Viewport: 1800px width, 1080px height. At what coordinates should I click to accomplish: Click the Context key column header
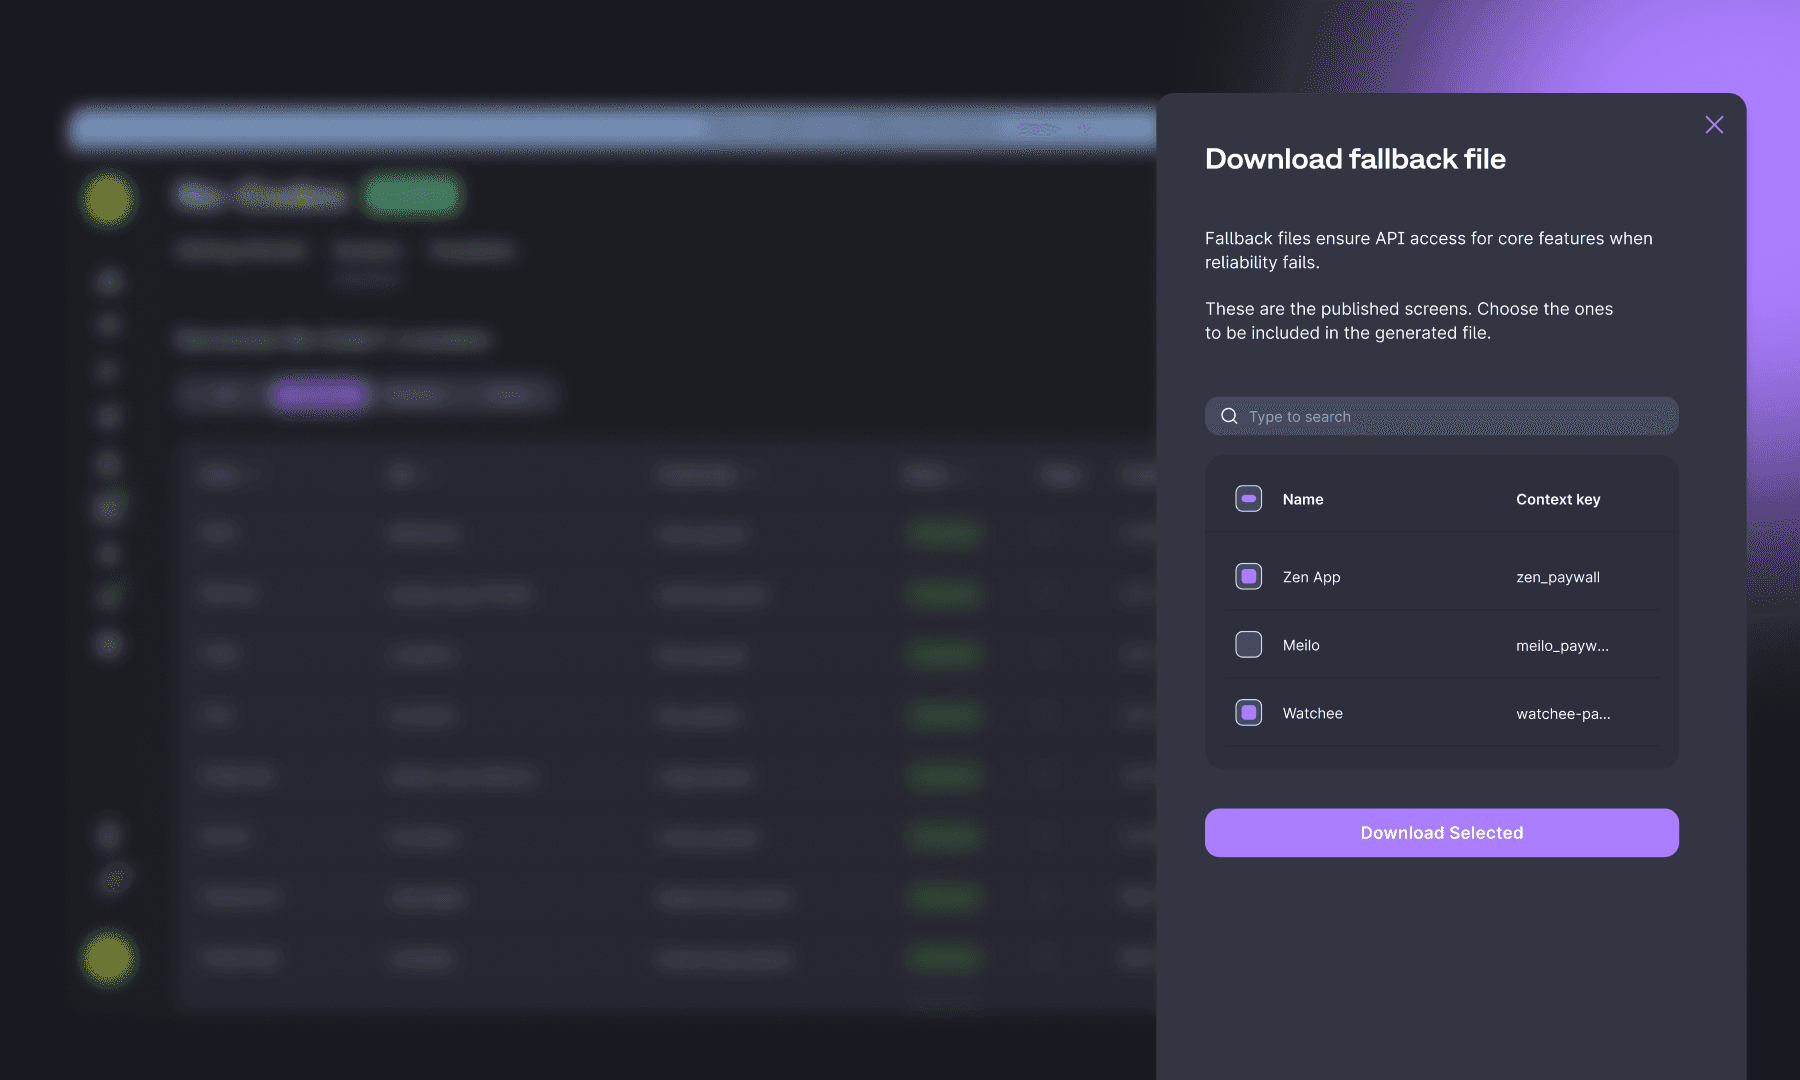(x=1557, y=498)
